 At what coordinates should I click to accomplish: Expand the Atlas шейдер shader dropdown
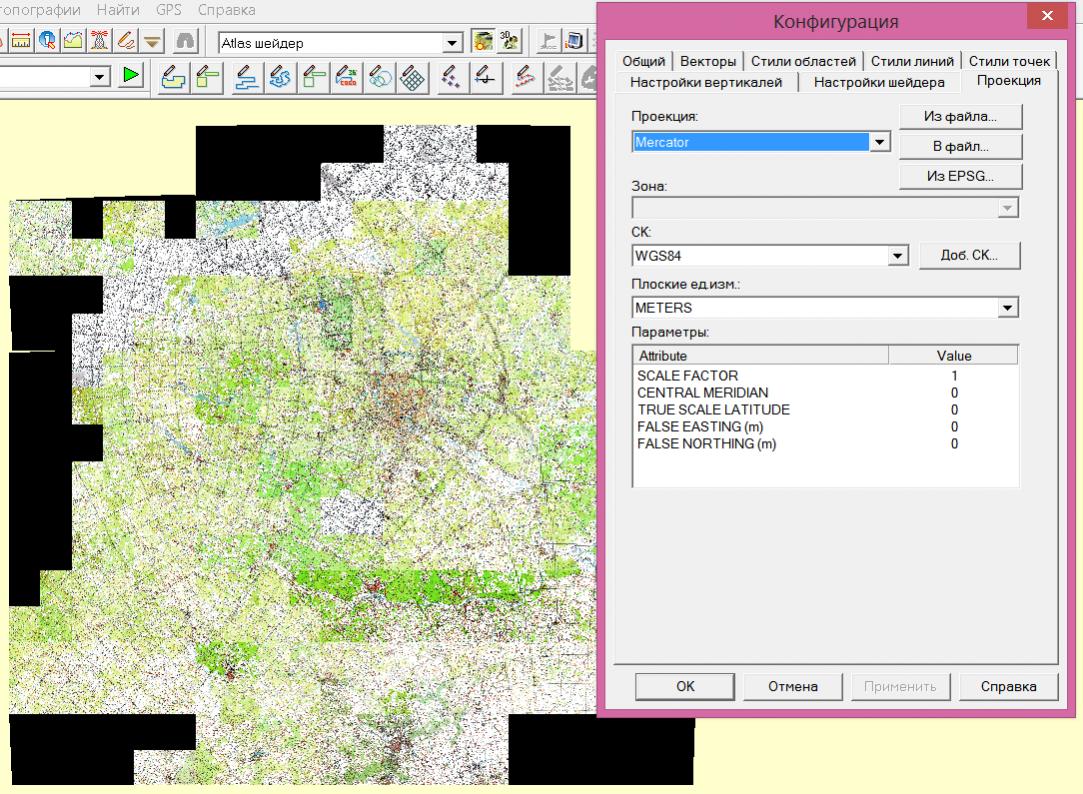(x=453, y=43)
